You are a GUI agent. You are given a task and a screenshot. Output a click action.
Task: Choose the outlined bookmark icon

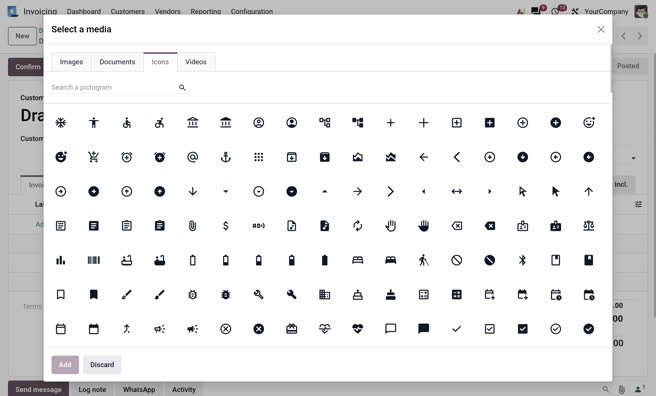(x=61, y=294)
